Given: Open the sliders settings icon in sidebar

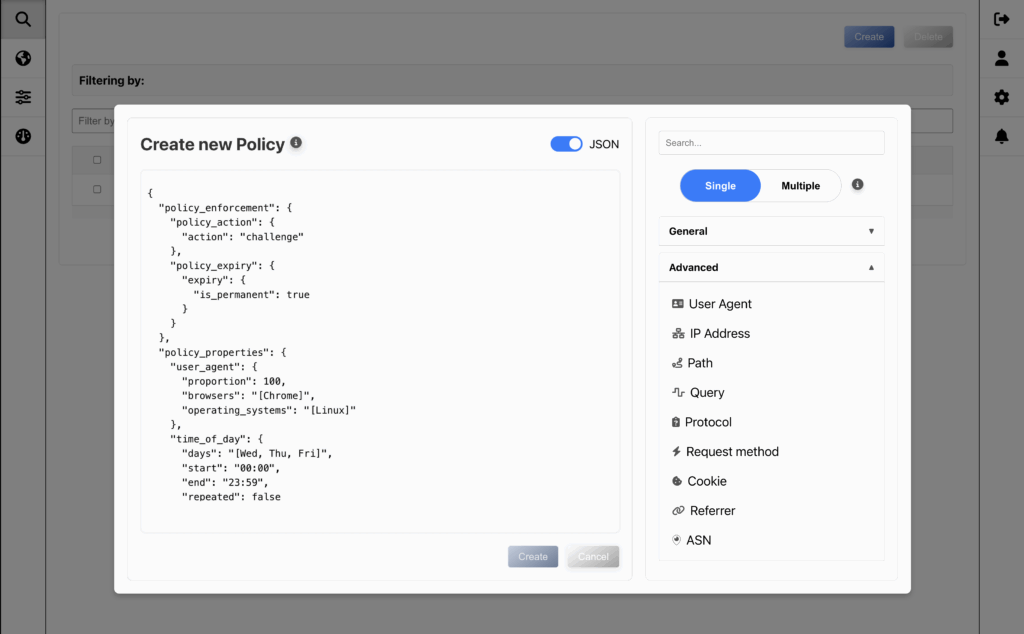Looking at the screenshot, I should (x=23, y=97).
